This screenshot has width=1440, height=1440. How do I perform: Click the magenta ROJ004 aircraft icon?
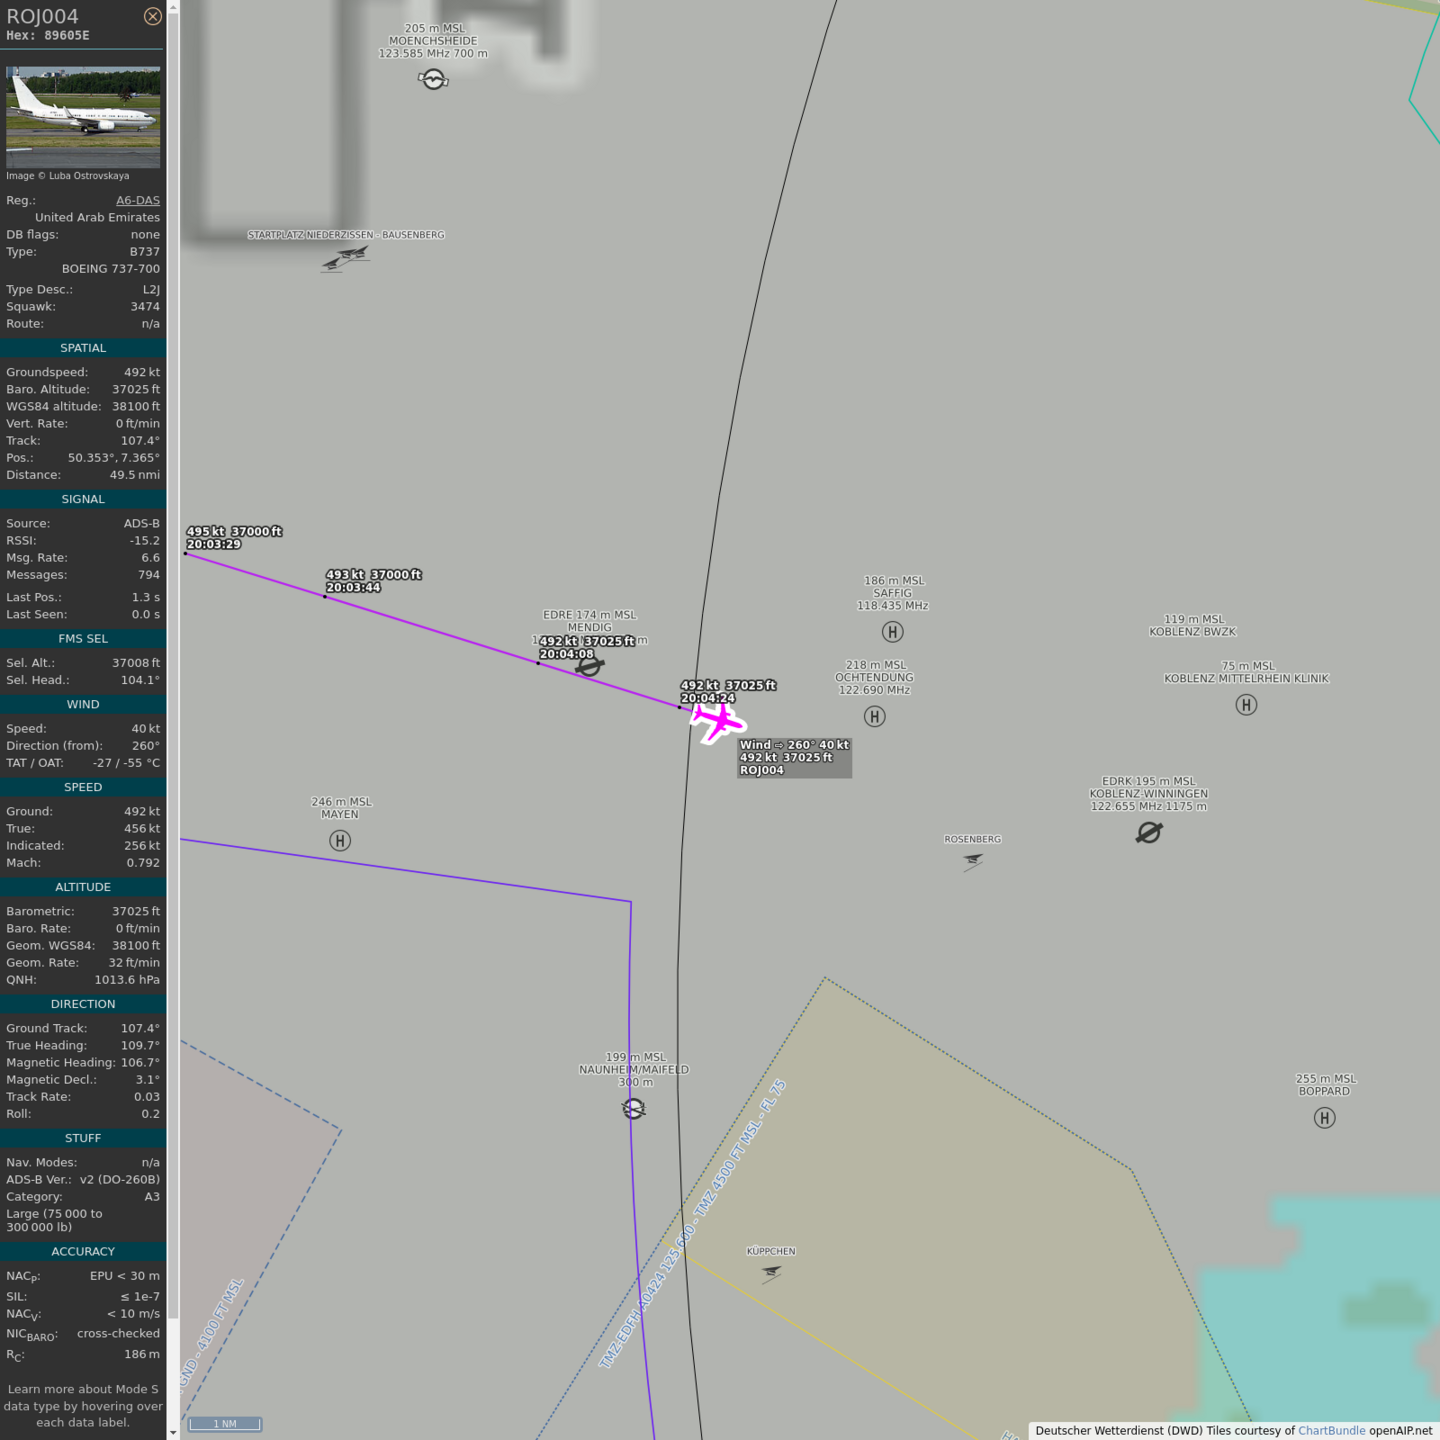(718, 721)
